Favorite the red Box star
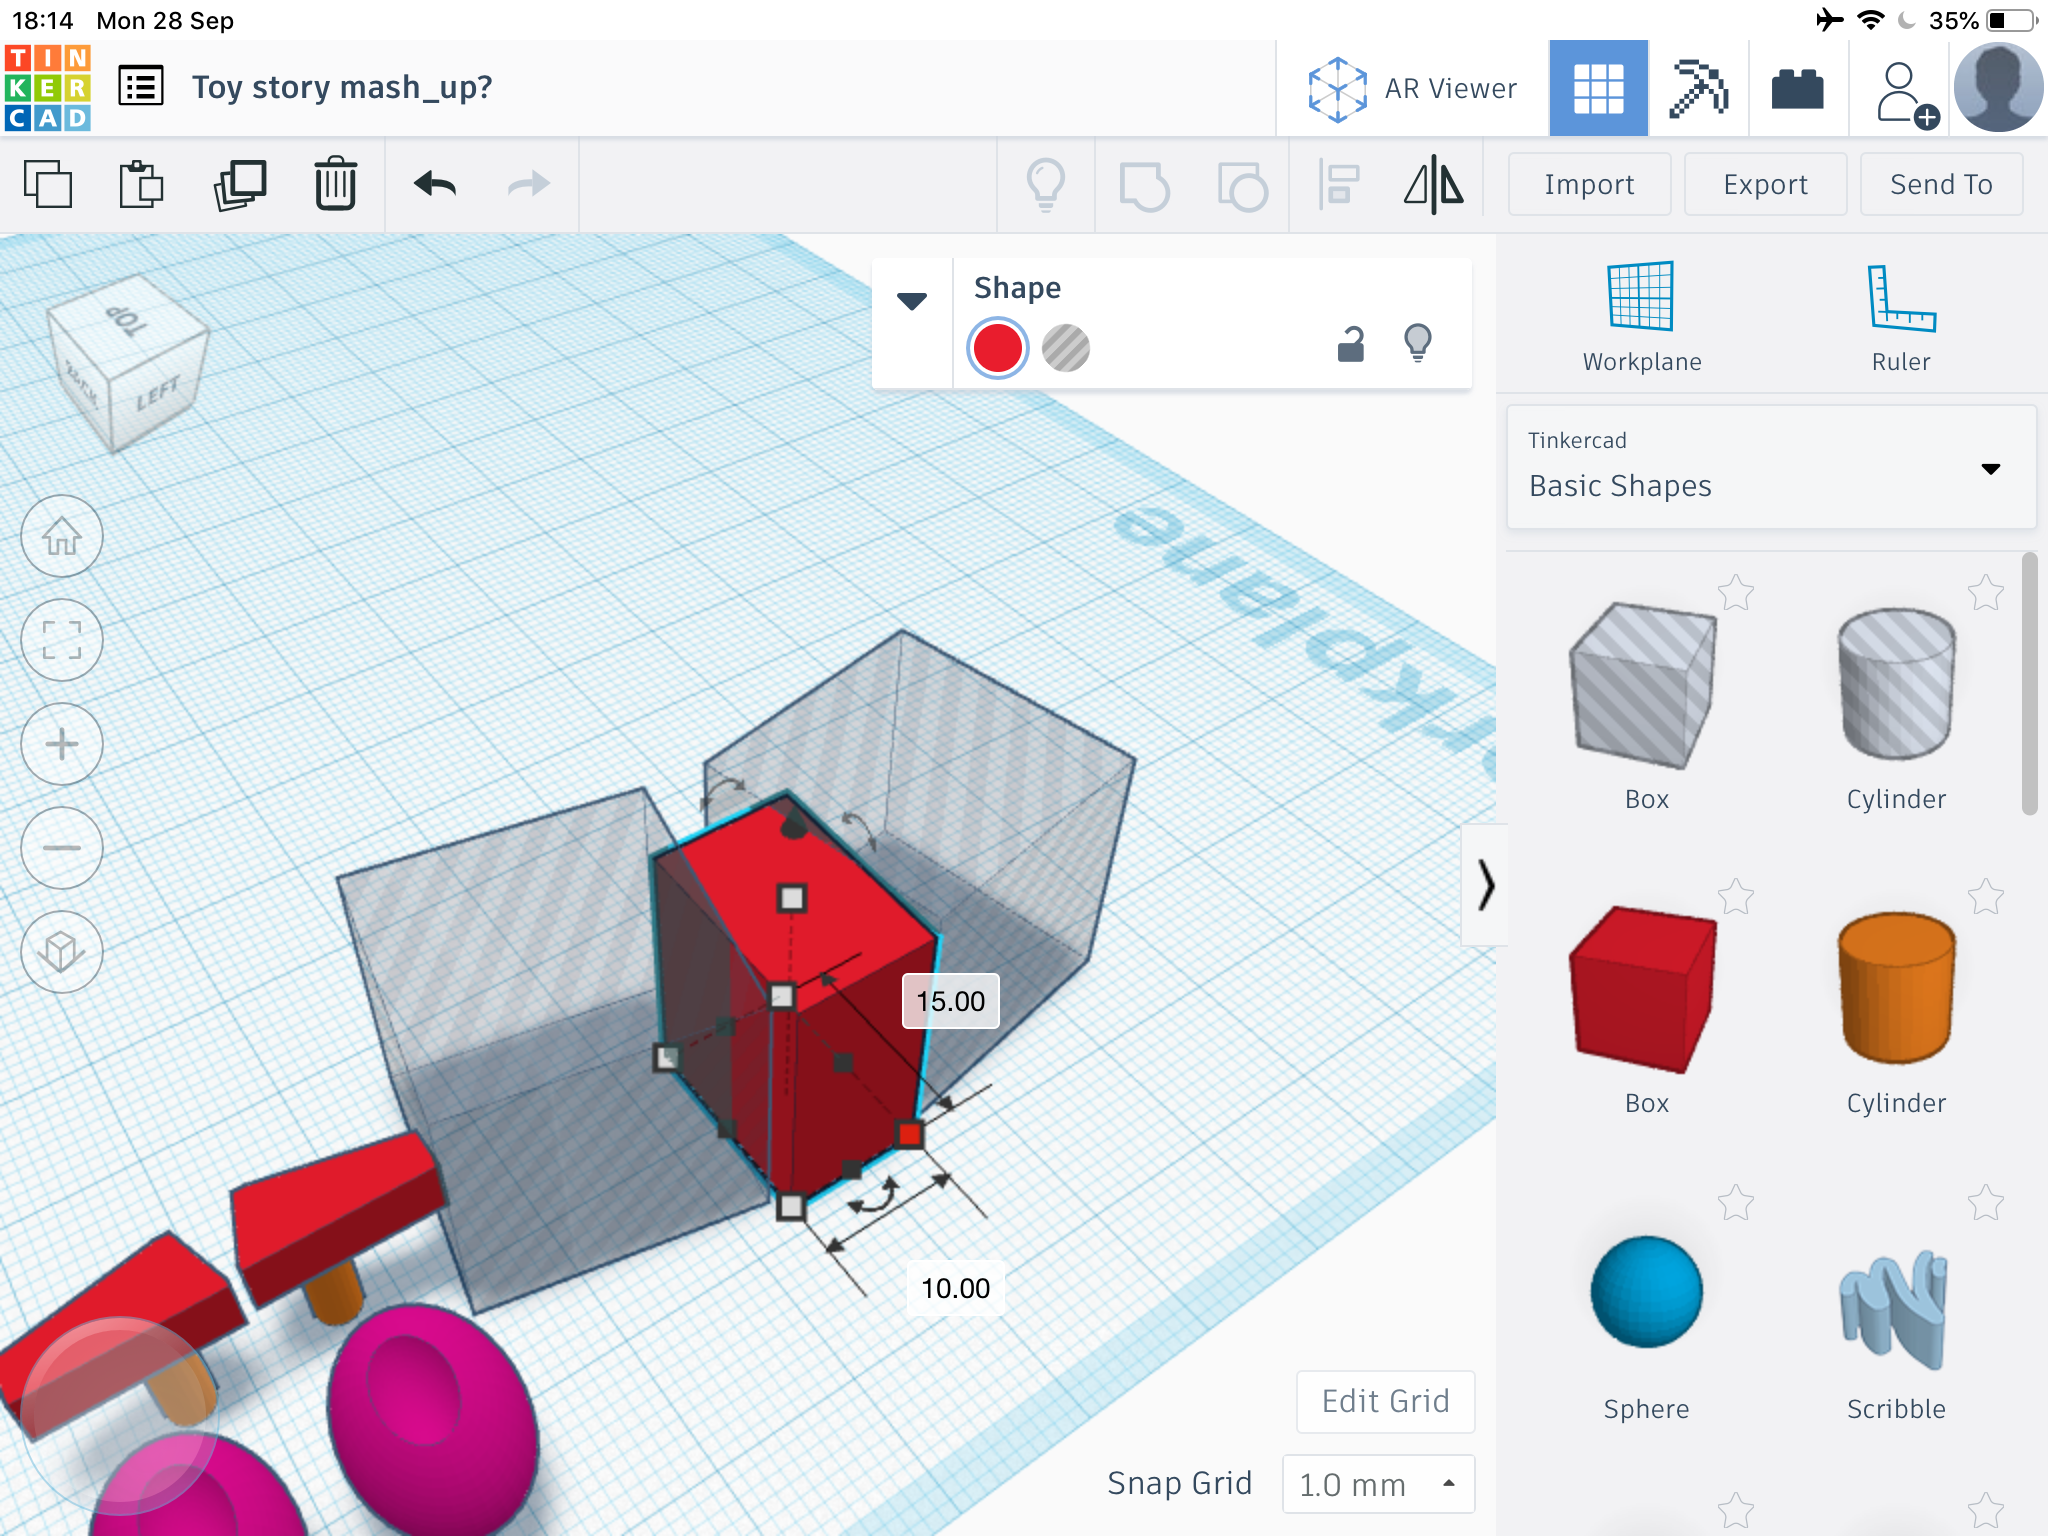Image resolution: width=2048 pixels, height=1536 pixels. pos(1736,897)
